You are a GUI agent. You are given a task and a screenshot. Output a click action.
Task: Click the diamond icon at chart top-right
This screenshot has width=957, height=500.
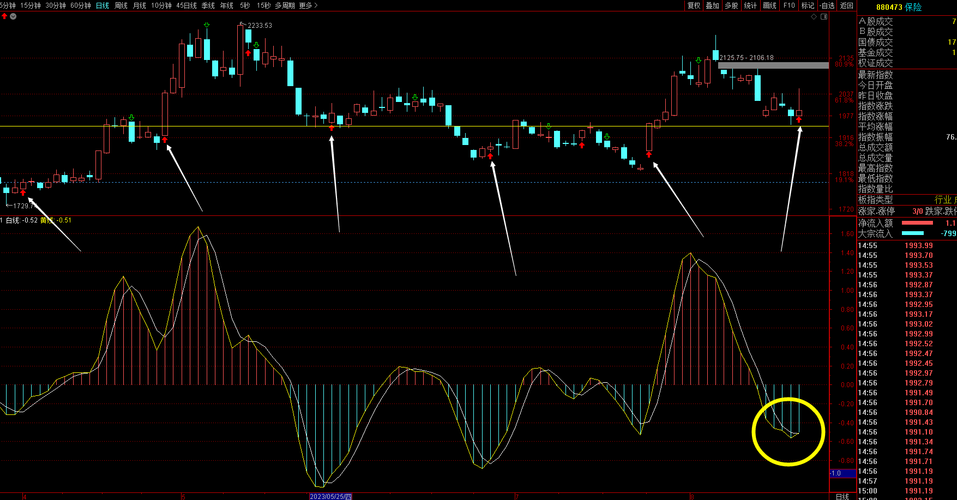coord(814,17)
